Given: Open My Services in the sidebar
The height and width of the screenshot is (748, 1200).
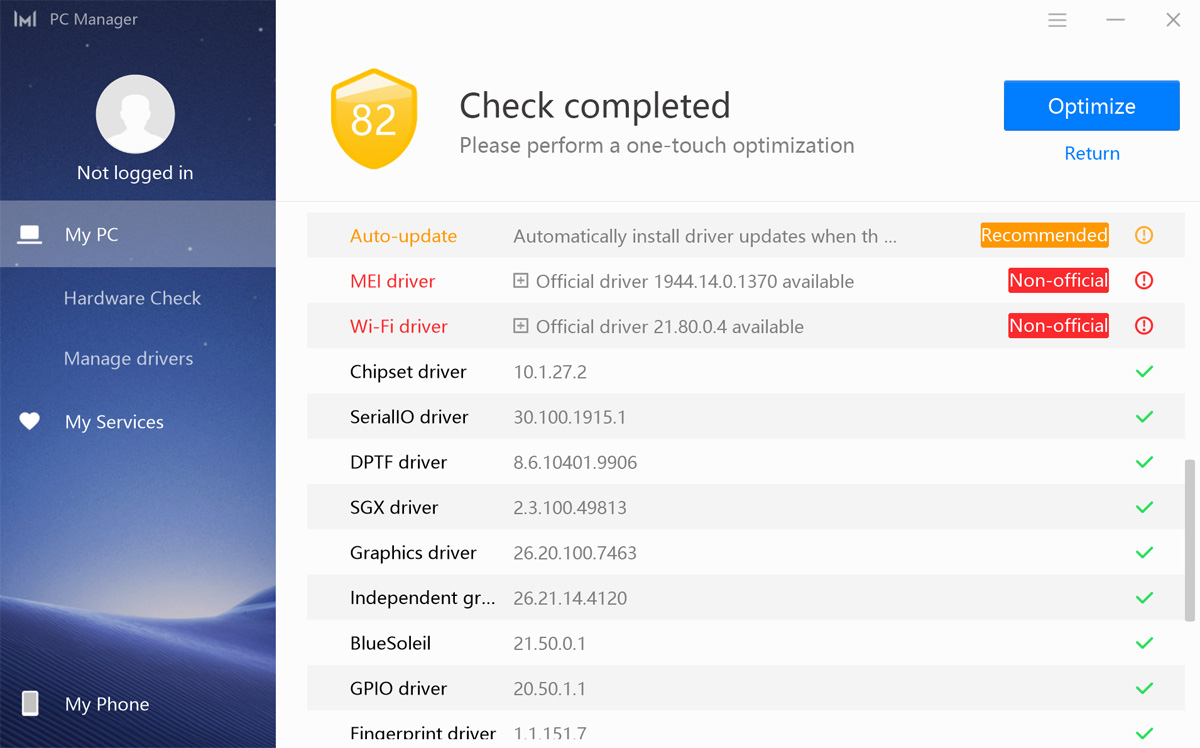Looking at the screenshot, I should coord(114,422).
